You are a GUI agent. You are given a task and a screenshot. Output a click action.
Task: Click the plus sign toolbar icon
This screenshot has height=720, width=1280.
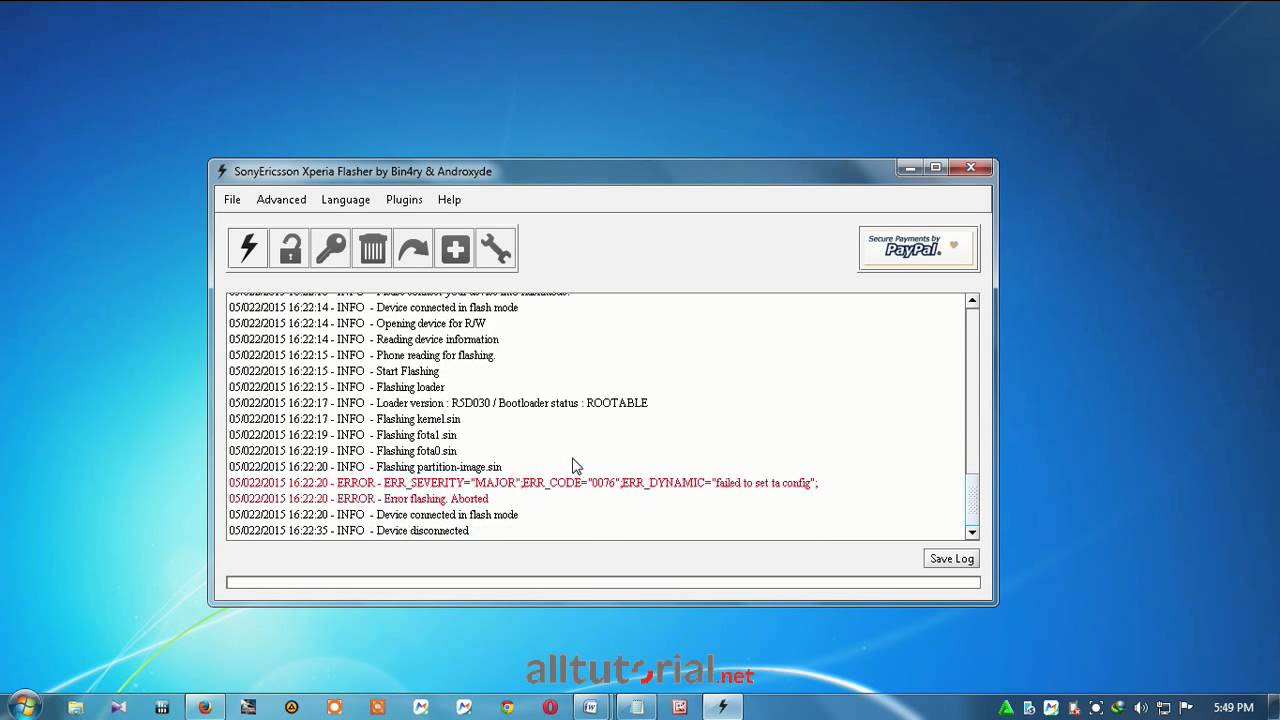[x=455, y=248]
